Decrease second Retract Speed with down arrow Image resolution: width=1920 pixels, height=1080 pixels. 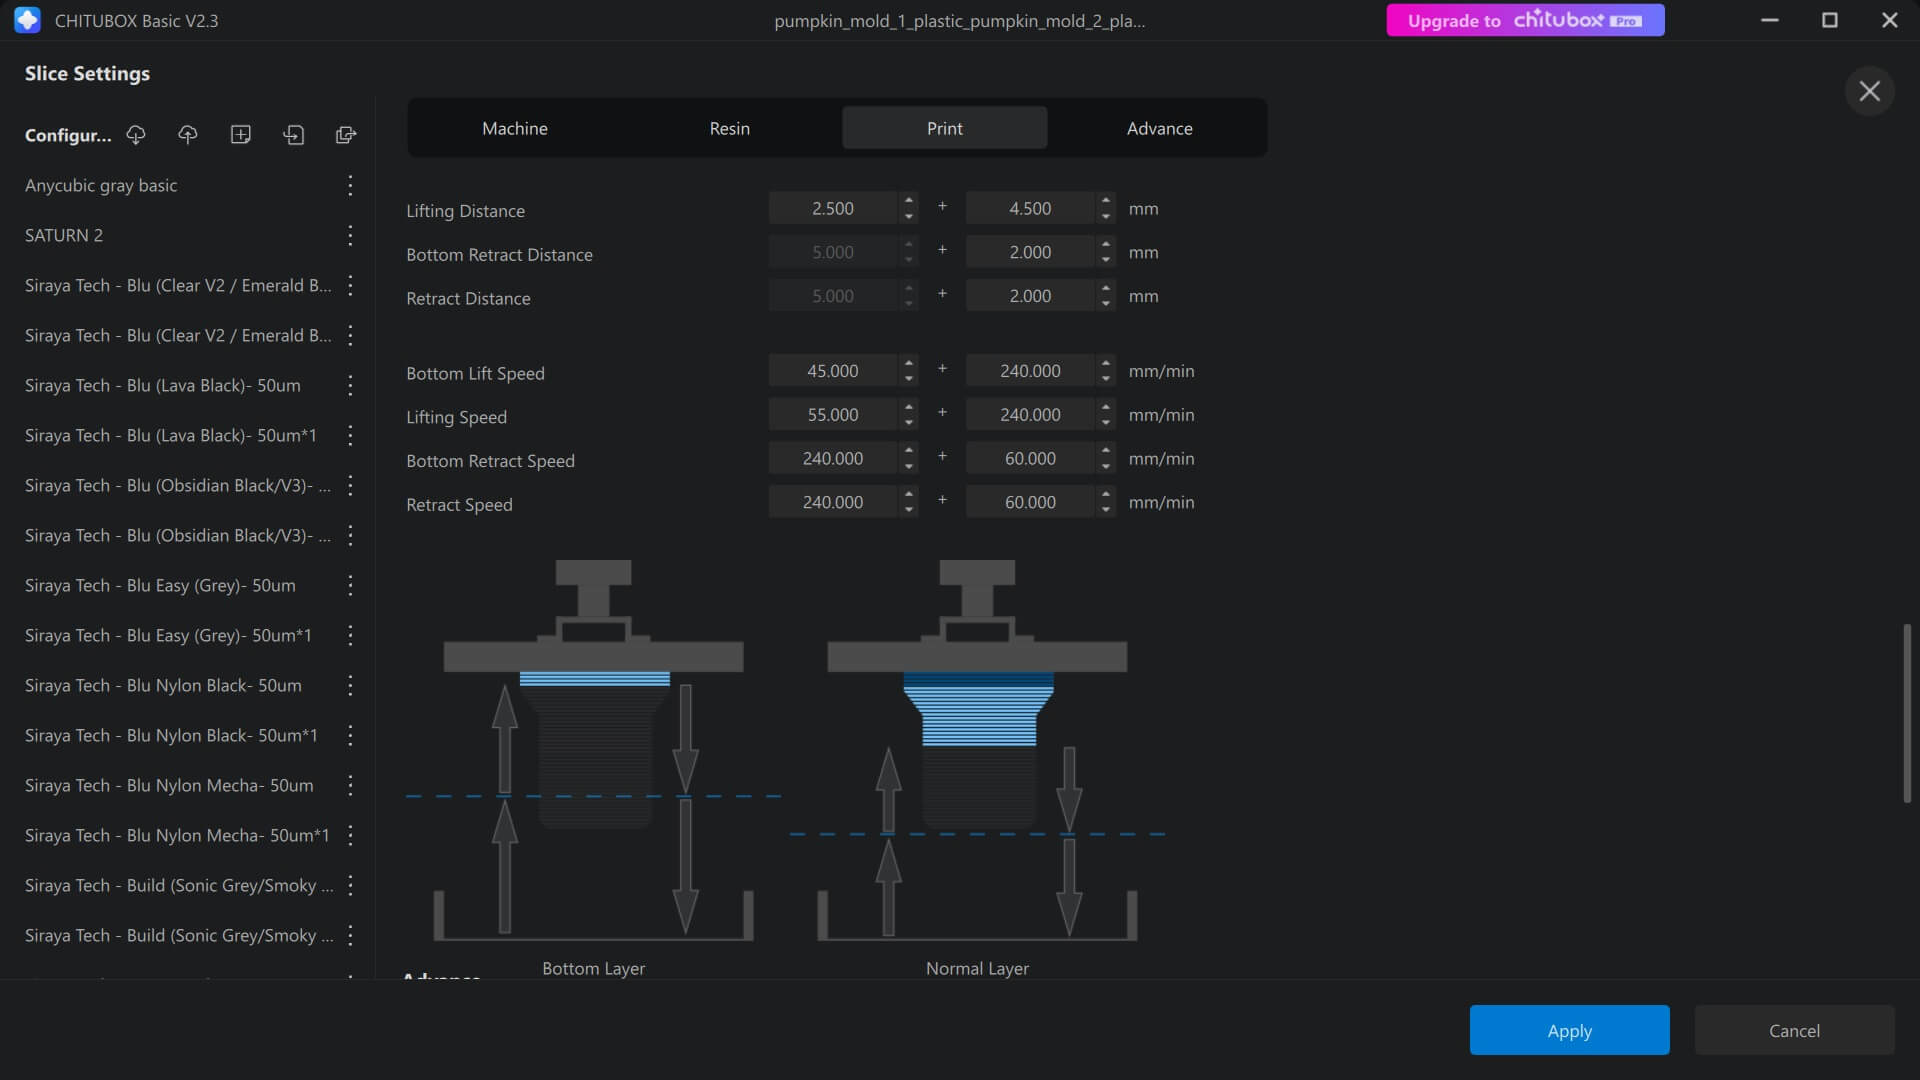pyautogui.click(x=1106, y=511)
